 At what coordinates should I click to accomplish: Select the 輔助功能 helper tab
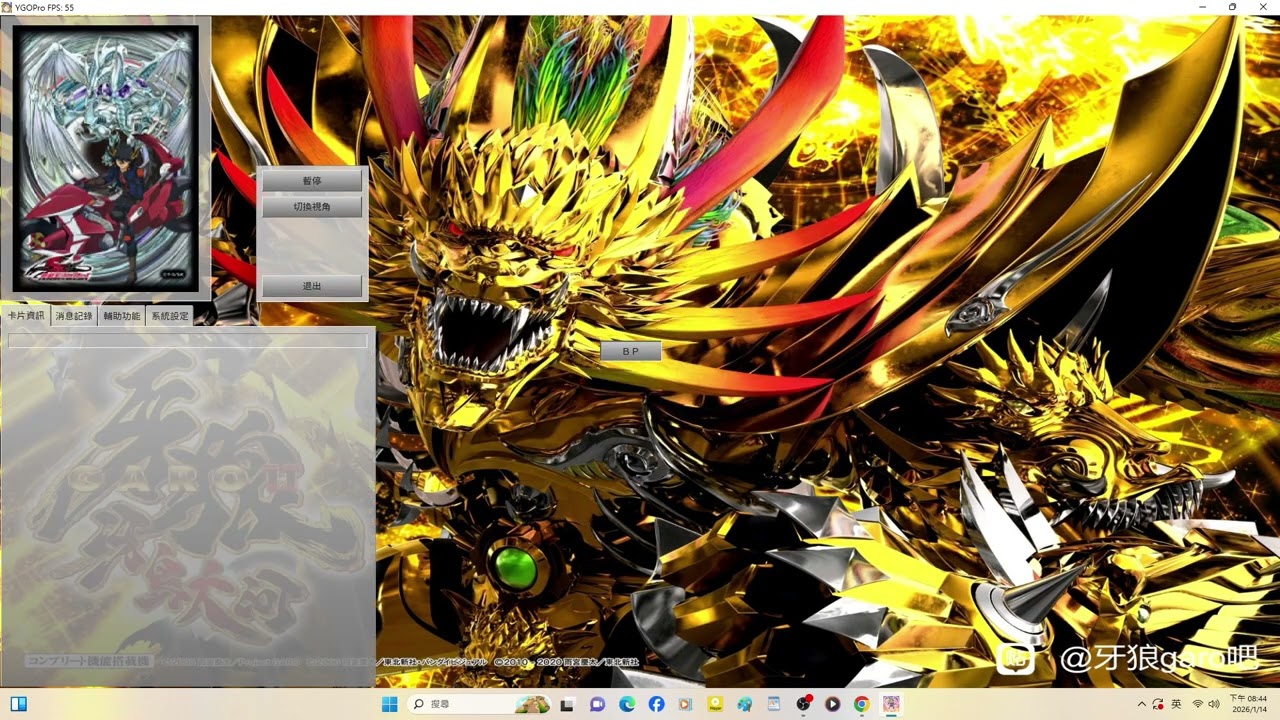[x=122, y=316]
